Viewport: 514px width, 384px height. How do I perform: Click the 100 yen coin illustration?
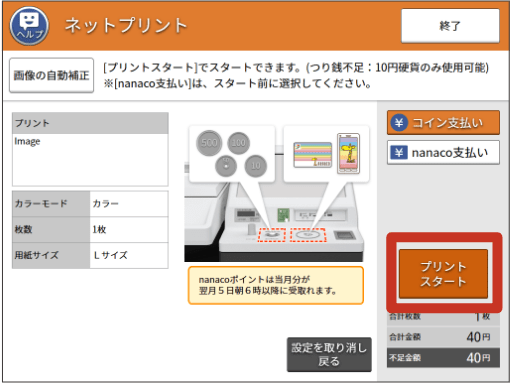point(238,143)
